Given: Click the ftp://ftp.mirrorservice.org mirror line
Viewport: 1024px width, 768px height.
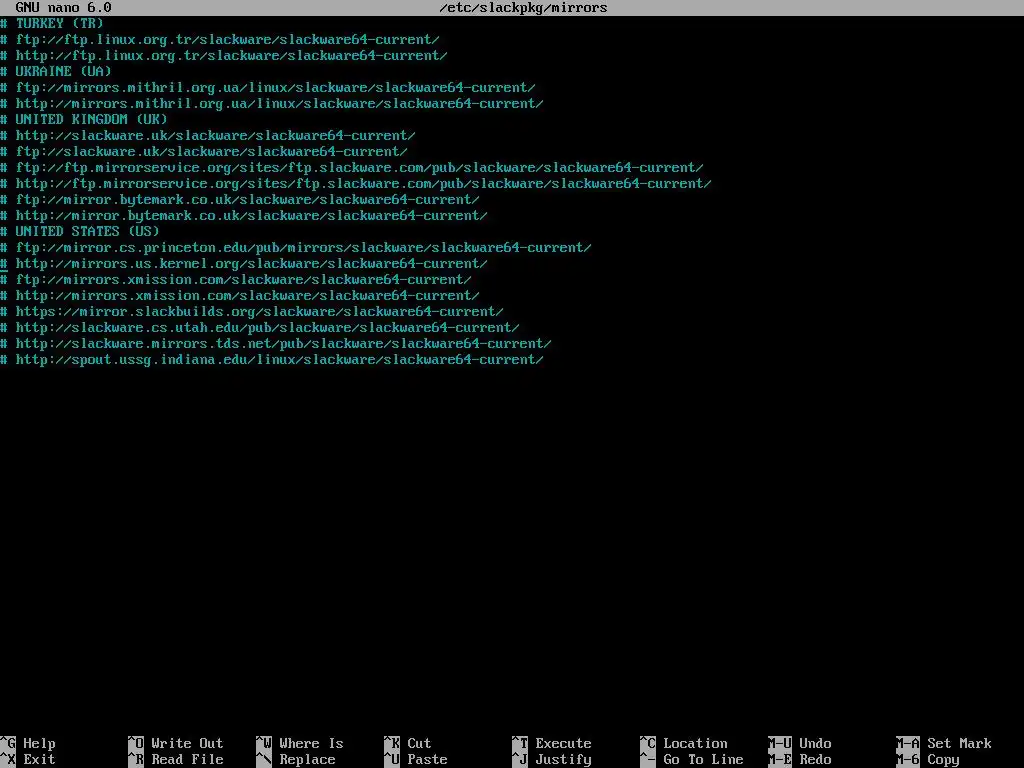Looking at the screenshot, I should [x=352, y=167].
